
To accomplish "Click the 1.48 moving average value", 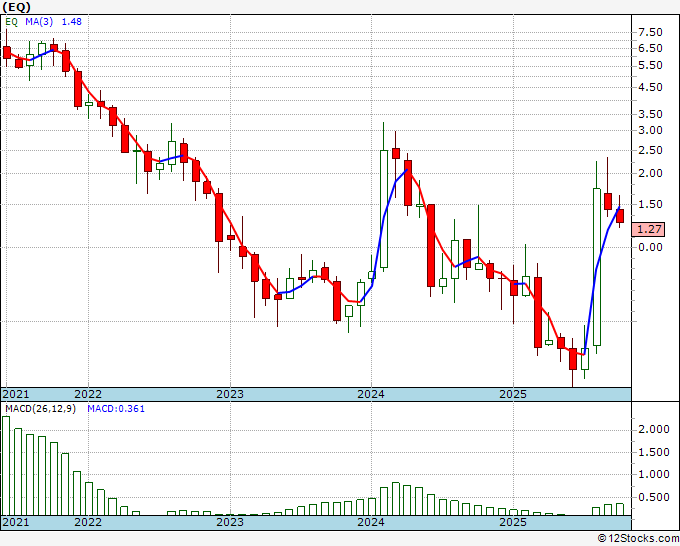I will [72, 22].
